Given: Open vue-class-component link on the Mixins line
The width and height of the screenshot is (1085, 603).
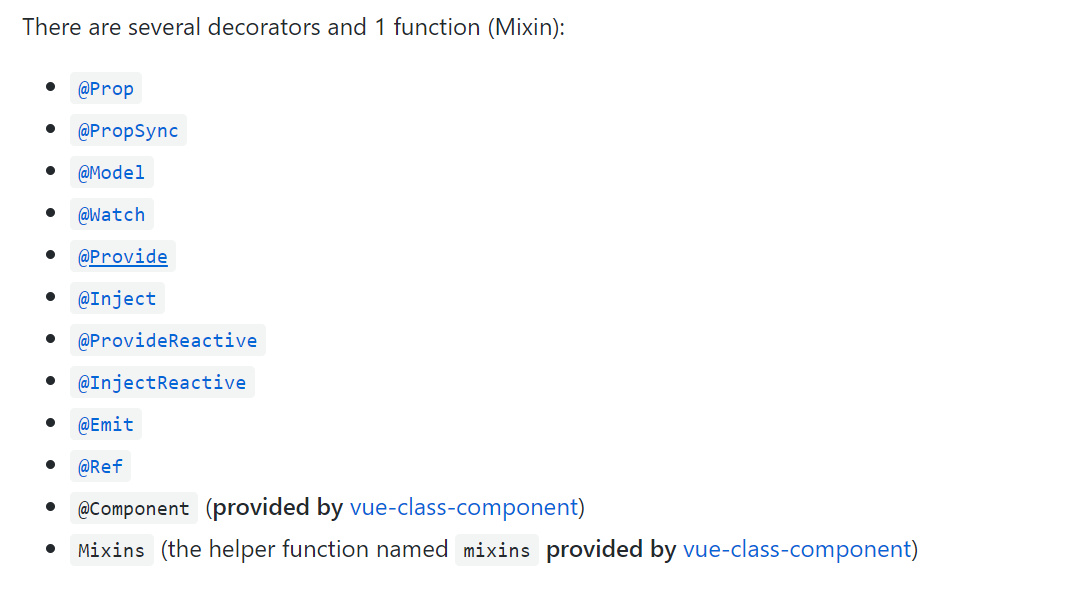Looking at the screenshot, I should click(x=797, y=550).
